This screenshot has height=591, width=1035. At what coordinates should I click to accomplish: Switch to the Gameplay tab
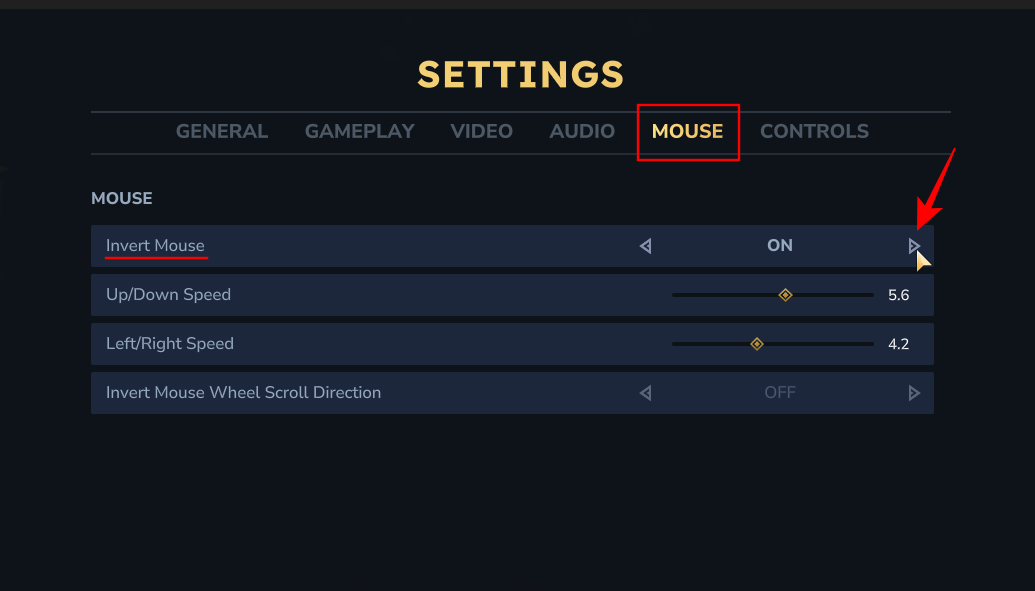[x=359, y=132]
